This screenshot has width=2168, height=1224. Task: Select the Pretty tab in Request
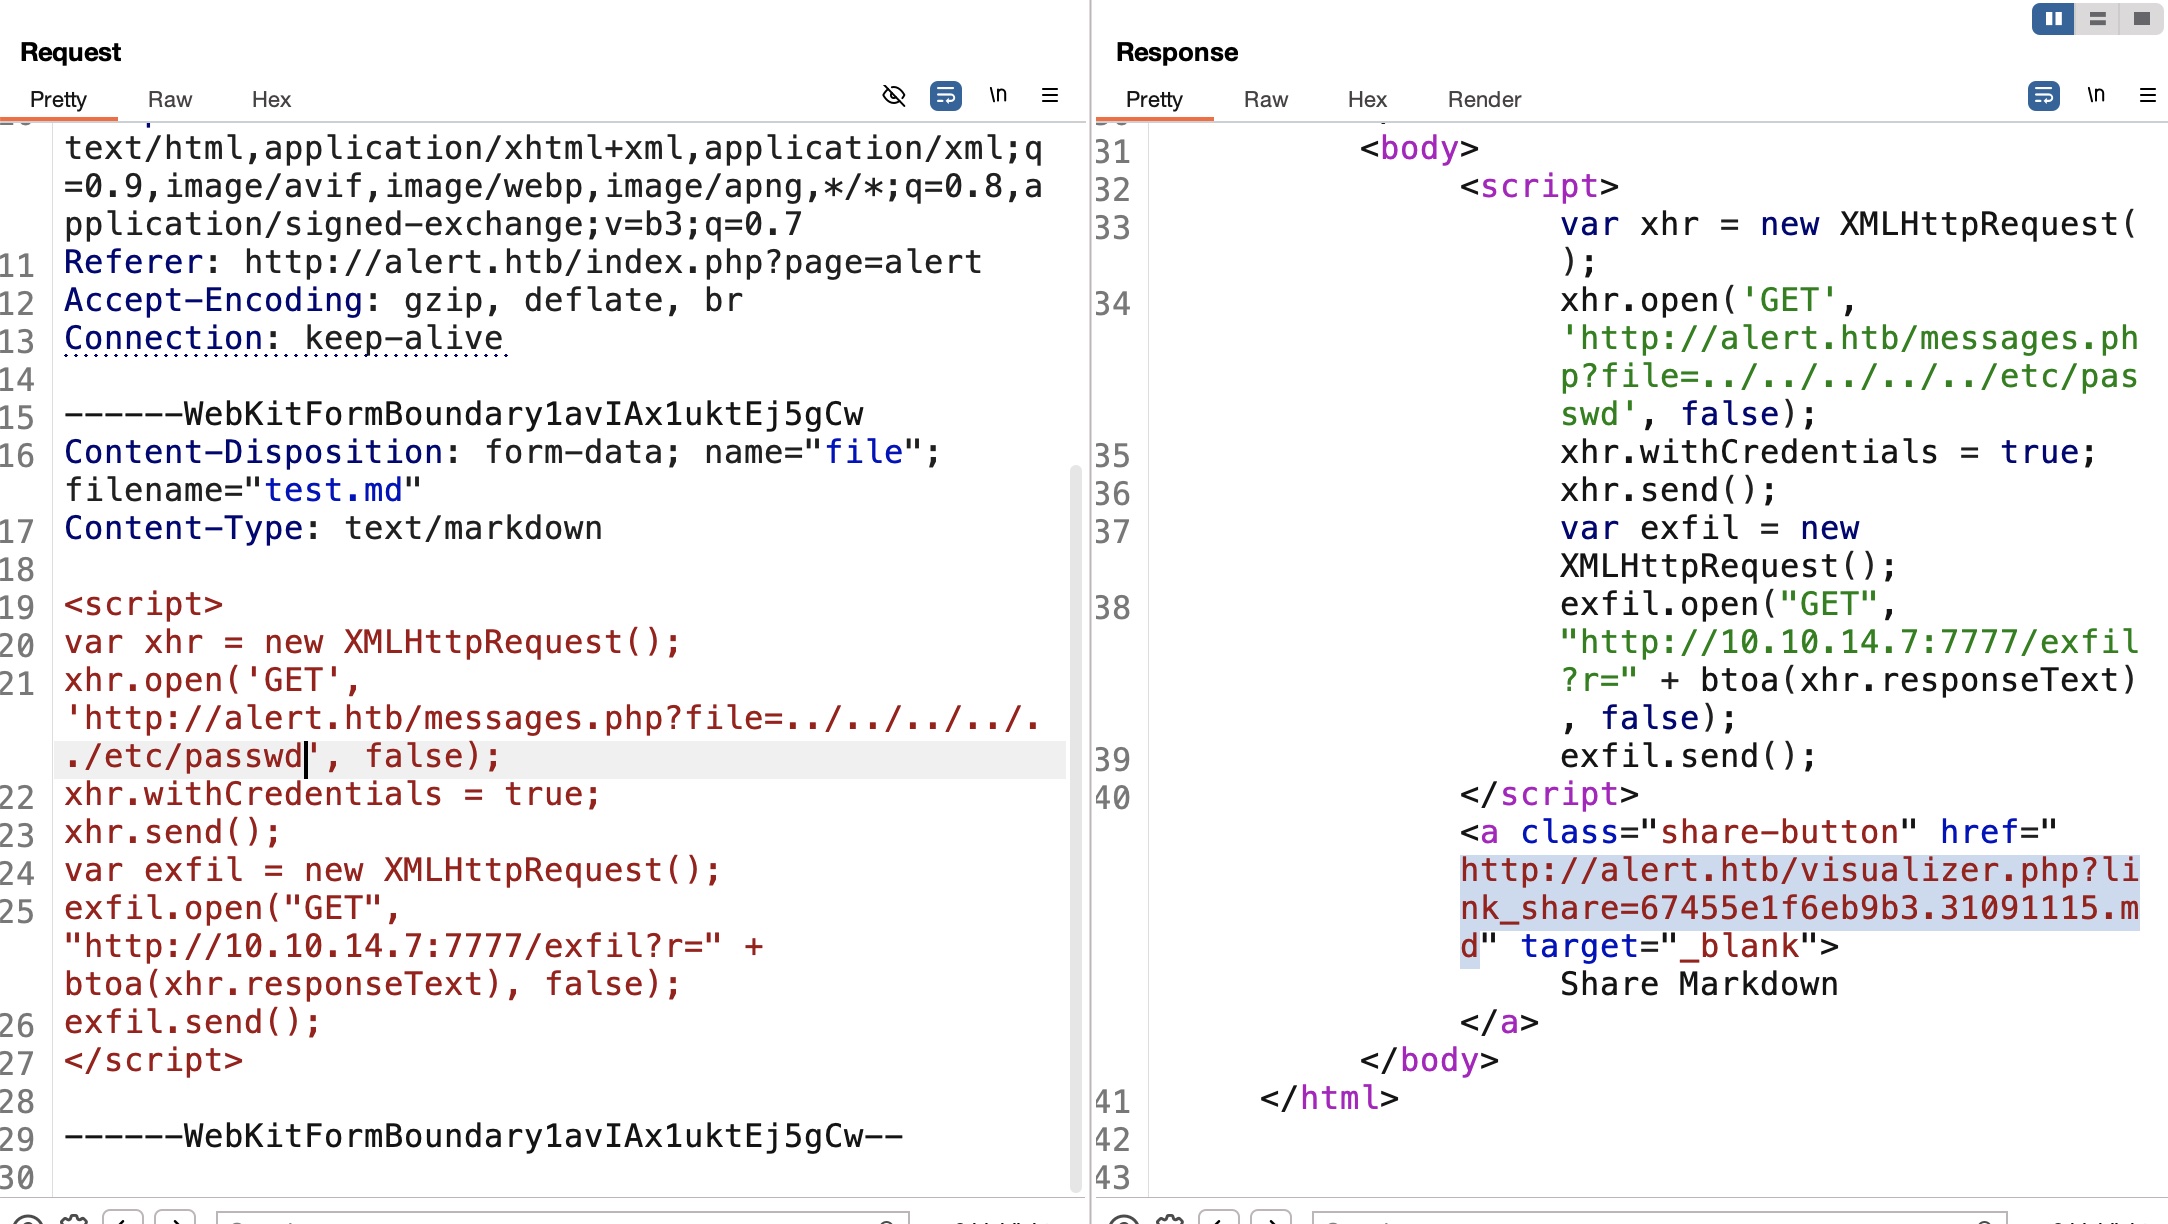coord(58,100)
